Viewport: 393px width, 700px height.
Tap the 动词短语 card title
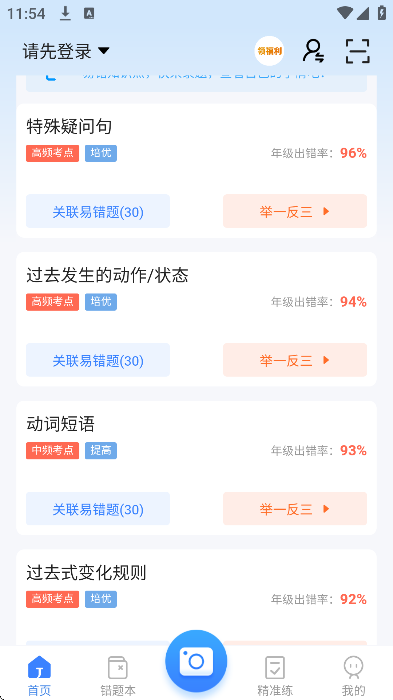coord(61,424)
